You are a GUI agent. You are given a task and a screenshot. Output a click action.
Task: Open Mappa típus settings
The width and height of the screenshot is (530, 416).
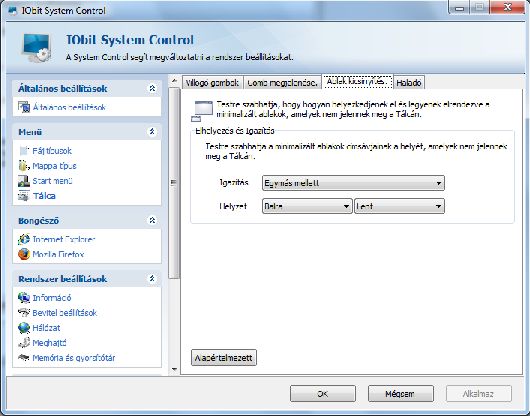click(x=54, y=166)
